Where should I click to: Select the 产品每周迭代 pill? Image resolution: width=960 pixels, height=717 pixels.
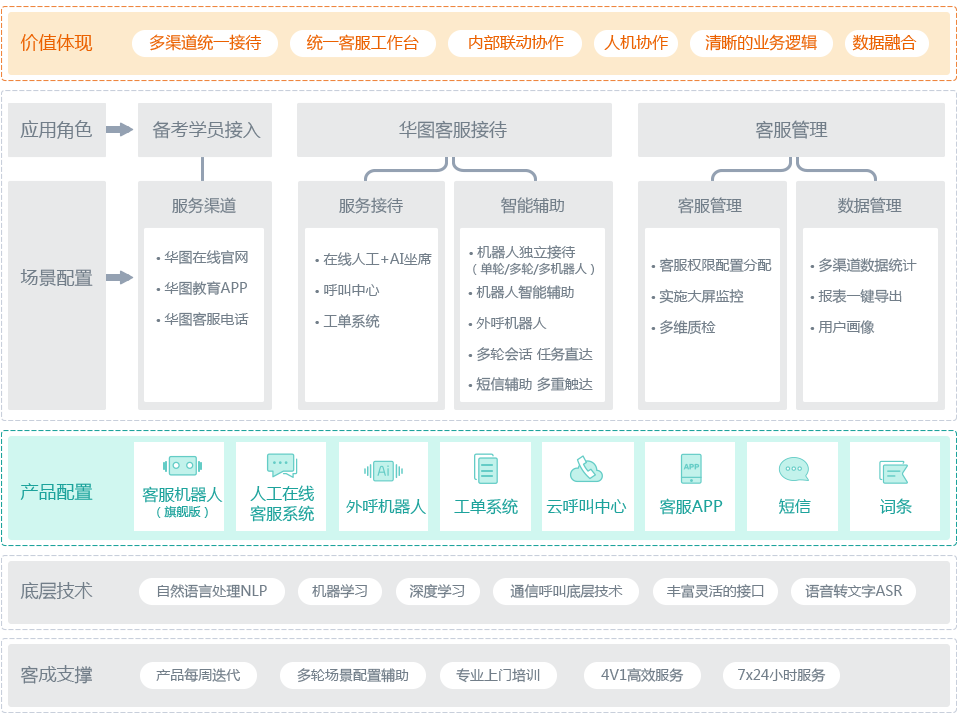[198, 675]
